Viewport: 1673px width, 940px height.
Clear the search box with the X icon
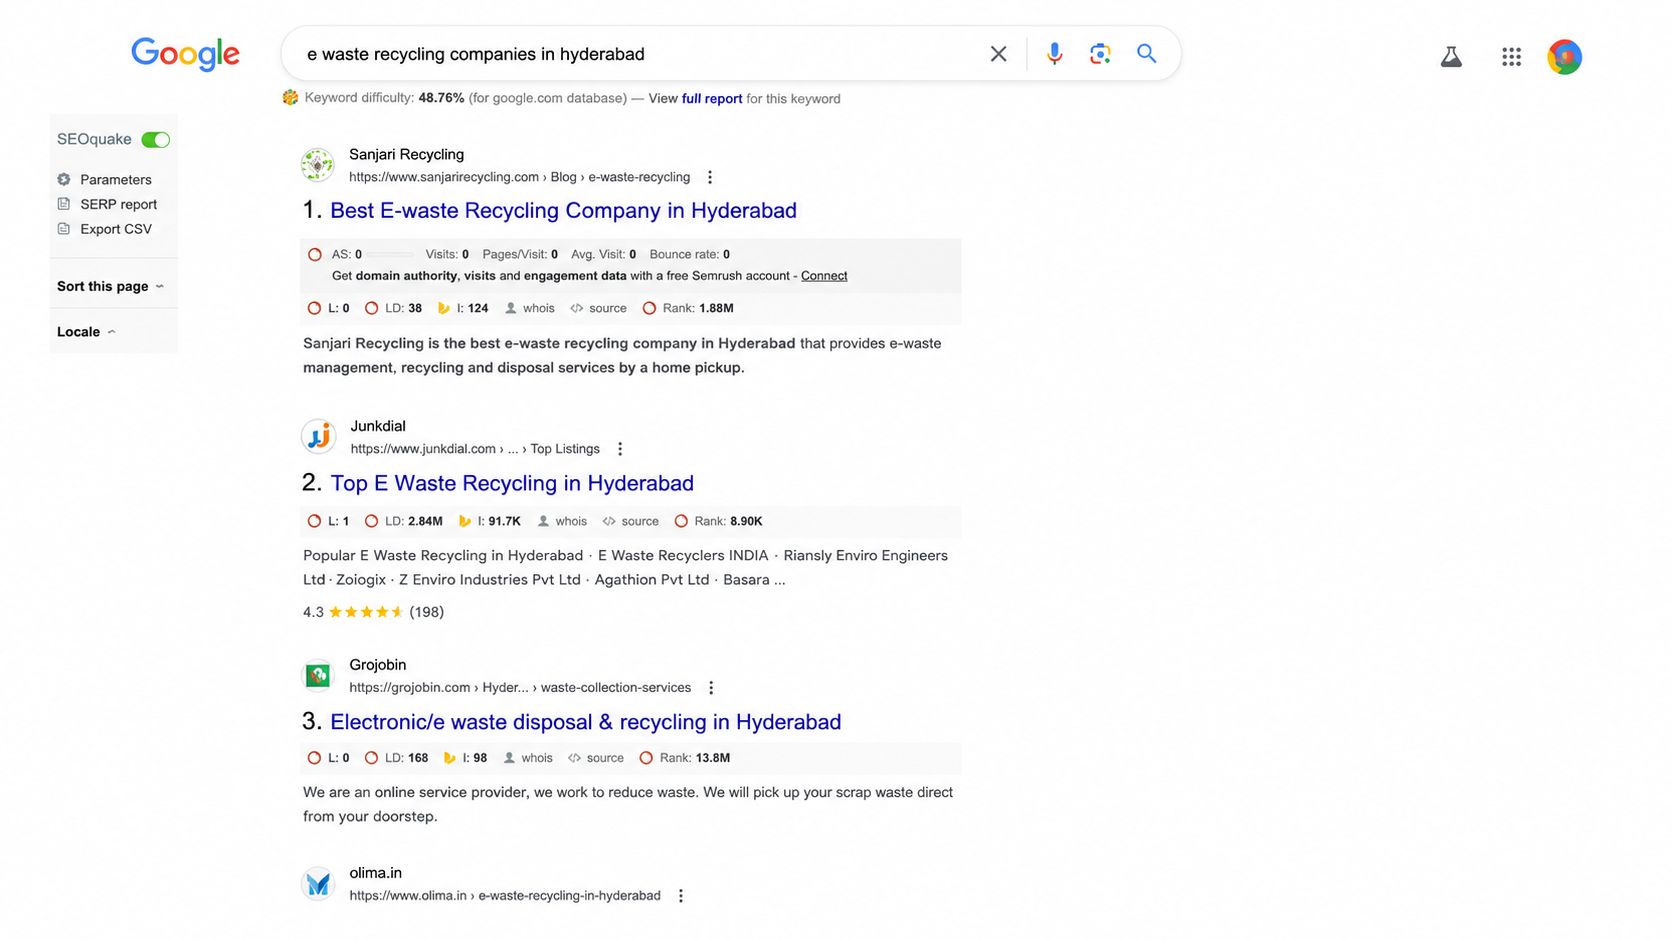998,54
